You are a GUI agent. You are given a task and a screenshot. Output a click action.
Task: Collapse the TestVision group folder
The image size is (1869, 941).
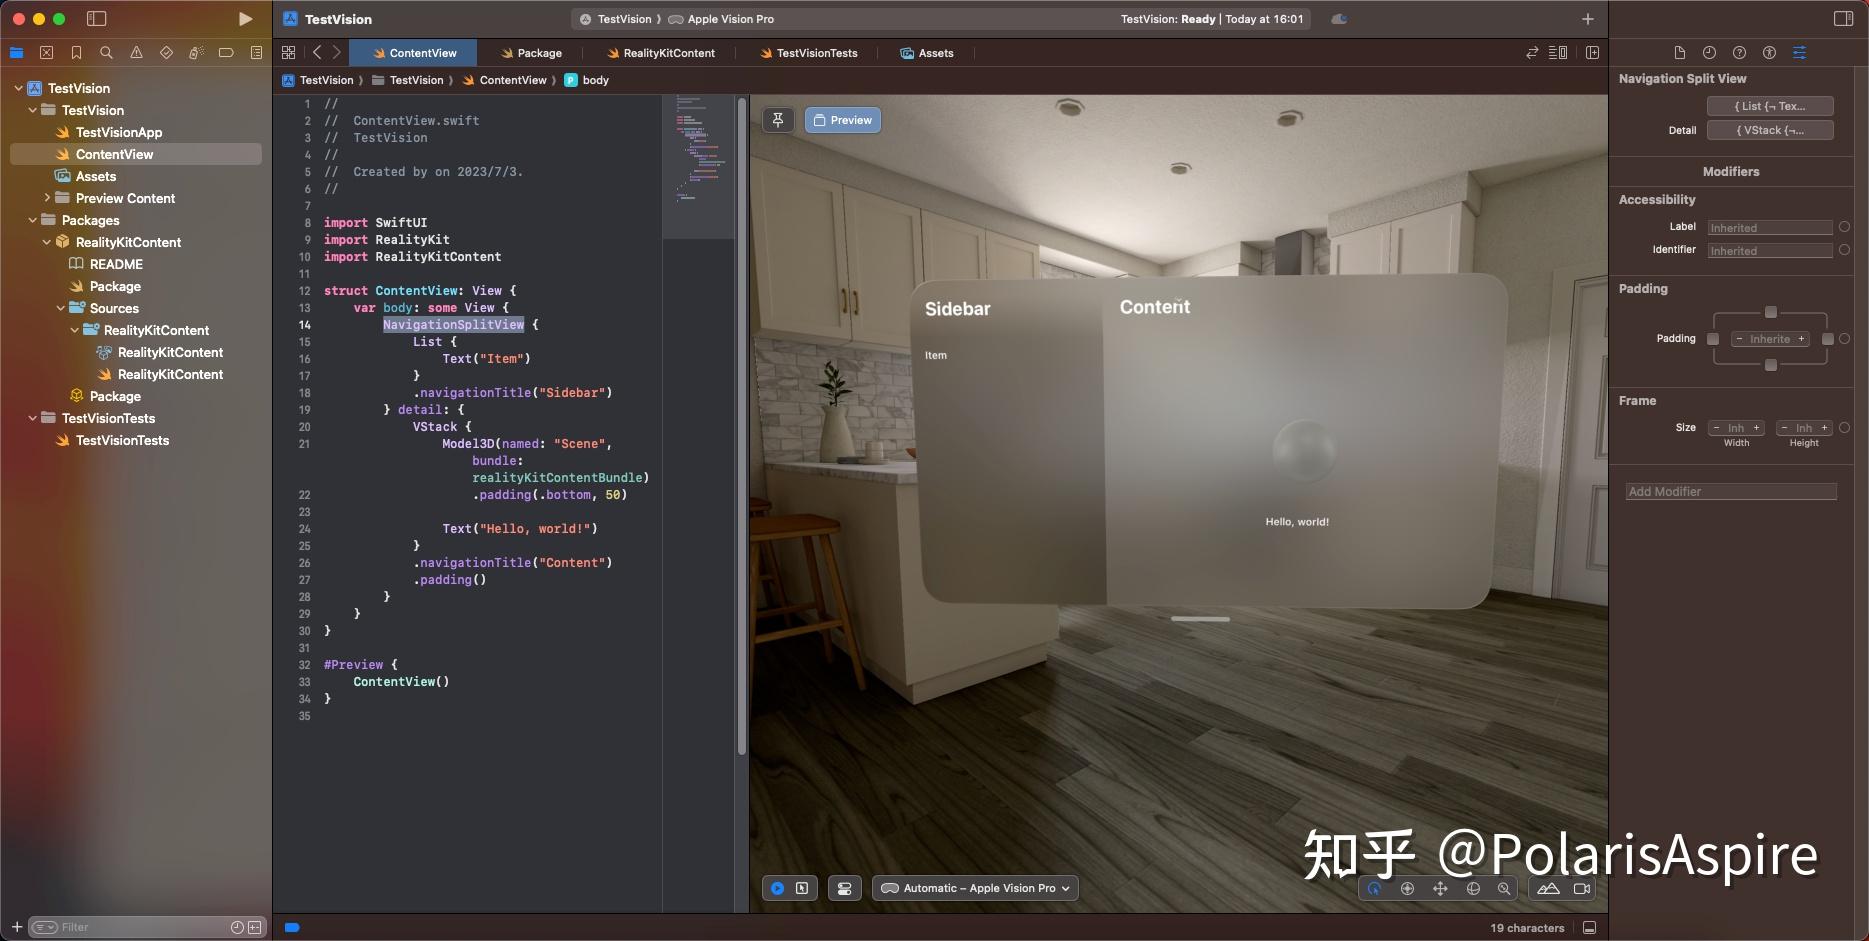pyautogui.click(x=32, y=110)
